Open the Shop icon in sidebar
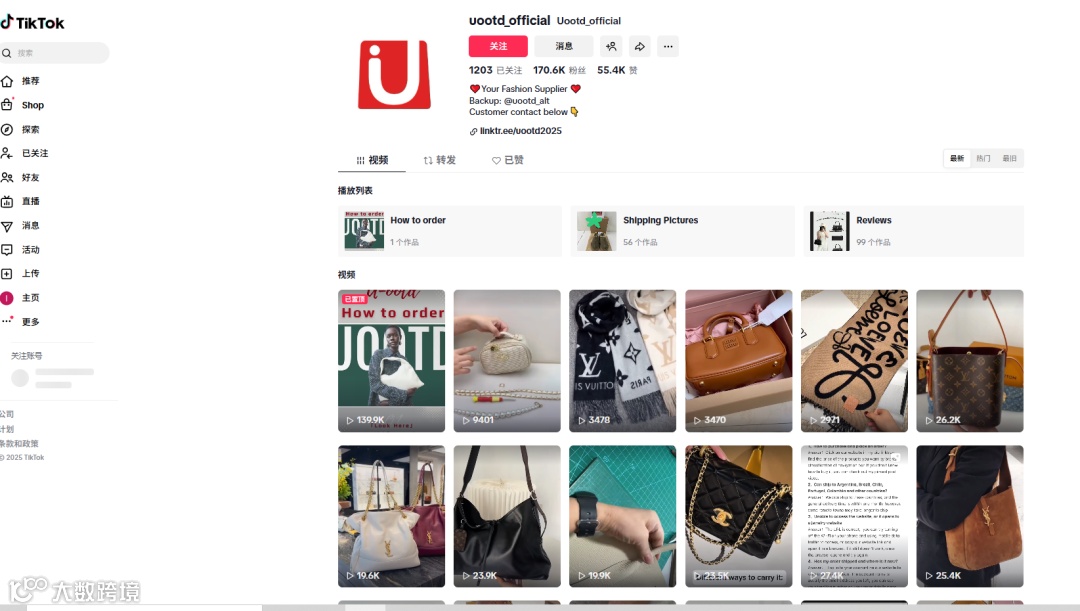1080x611 pixels. pyautogui.click(x=7, y=105)
